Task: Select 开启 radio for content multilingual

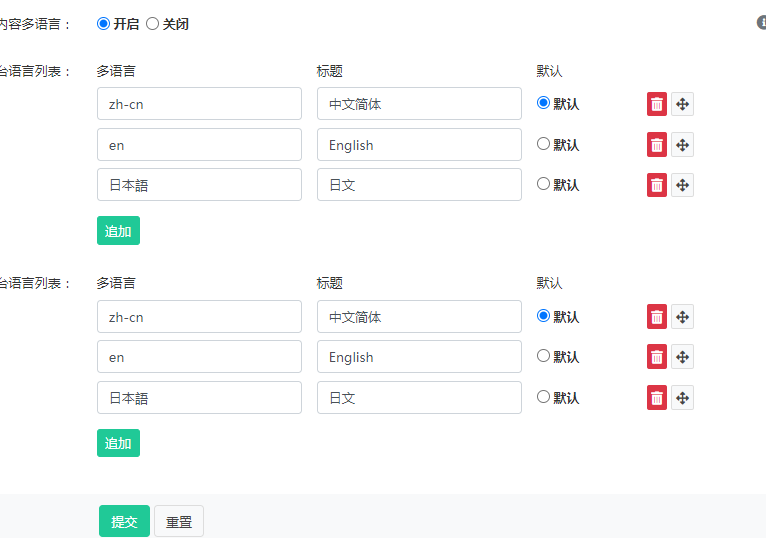Action: (x=104, y=23)
